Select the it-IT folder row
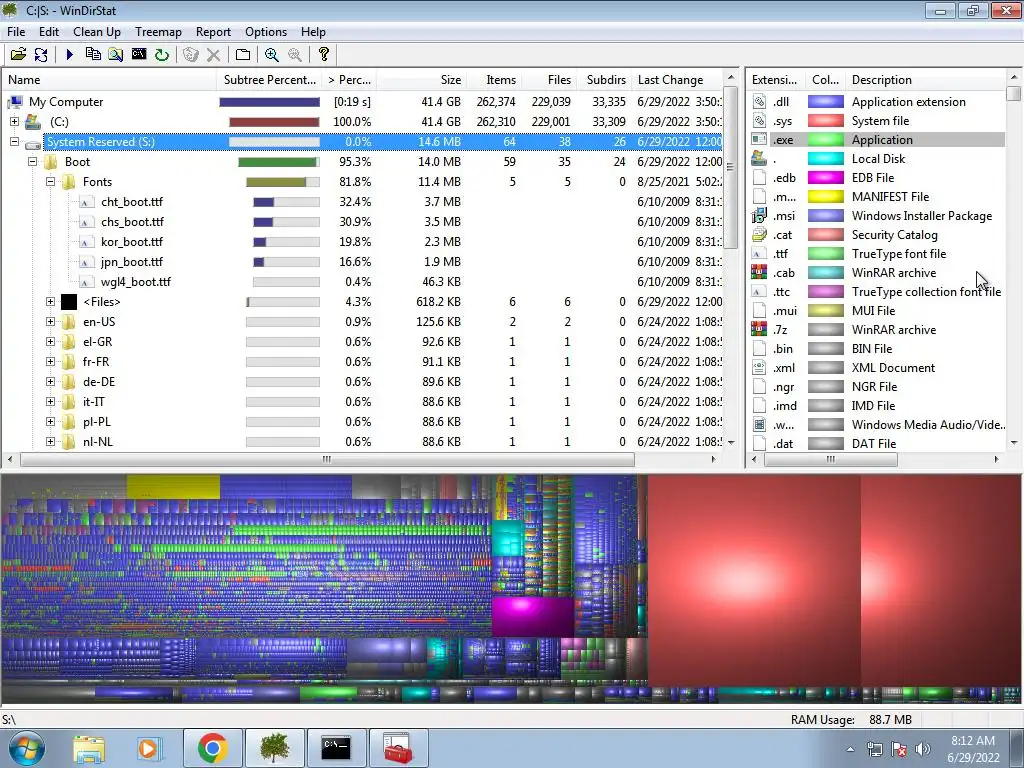 [362, 402]
